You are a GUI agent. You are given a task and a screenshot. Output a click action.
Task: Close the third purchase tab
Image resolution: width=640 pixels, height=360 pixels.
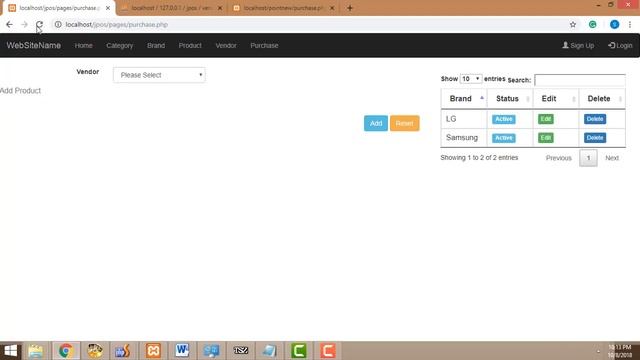point(332,8)
